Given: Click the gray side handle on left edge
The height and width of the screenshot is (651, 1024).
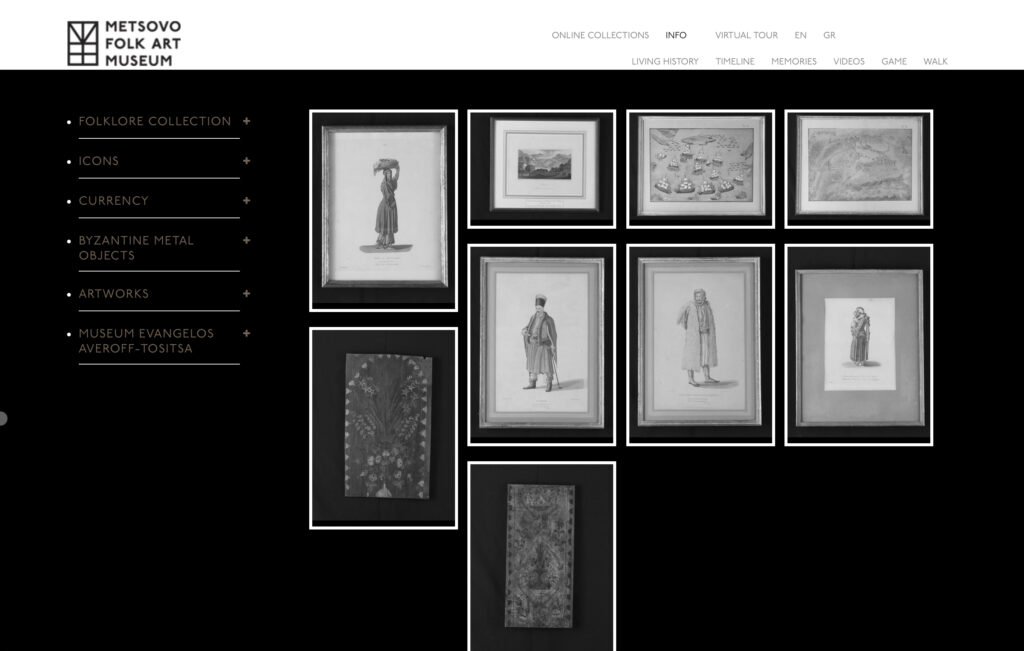Looking at the screenshot, I should (3, 418).
